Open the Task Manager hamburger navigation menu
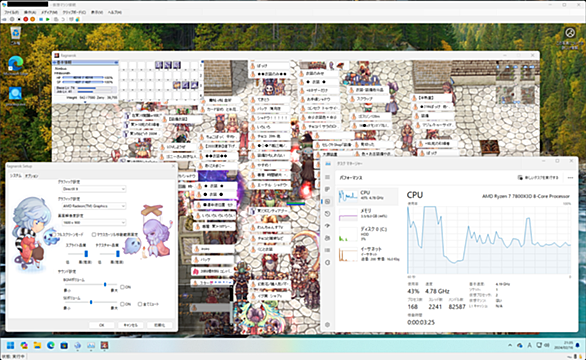Viewport: 586px width, 360px height. click(x=328, y=177)
